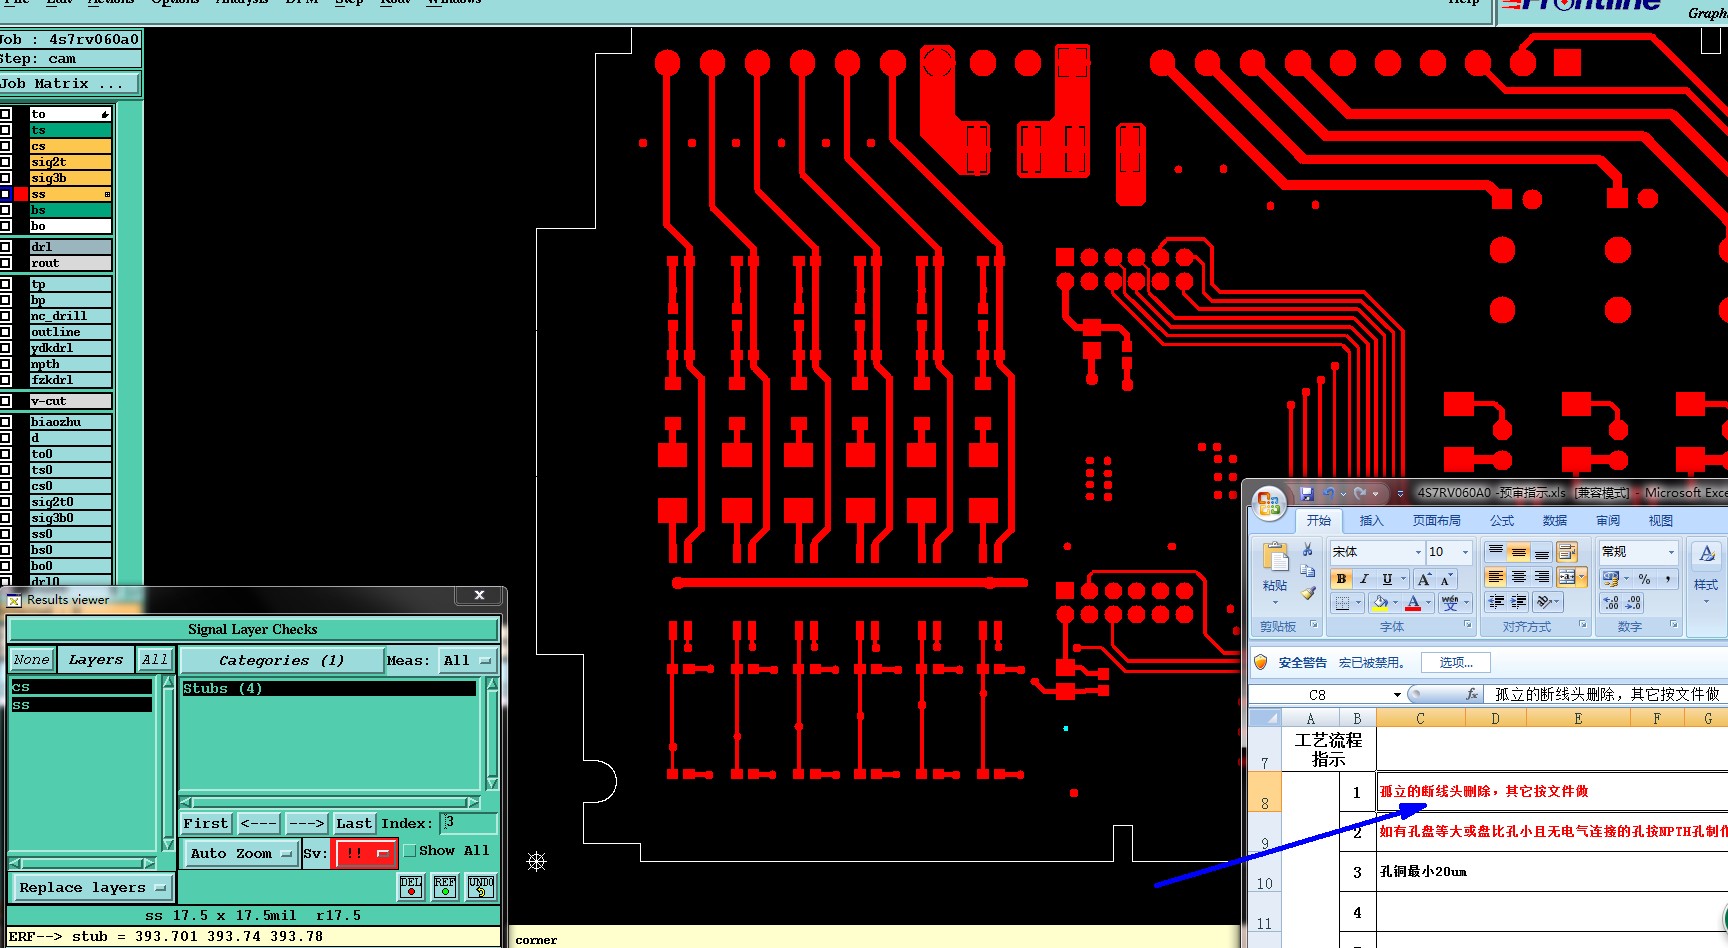This screenshot has width=1728, height=948.
Task: Toggle the Show All checkbox
Action: click(x=410, y=851)
